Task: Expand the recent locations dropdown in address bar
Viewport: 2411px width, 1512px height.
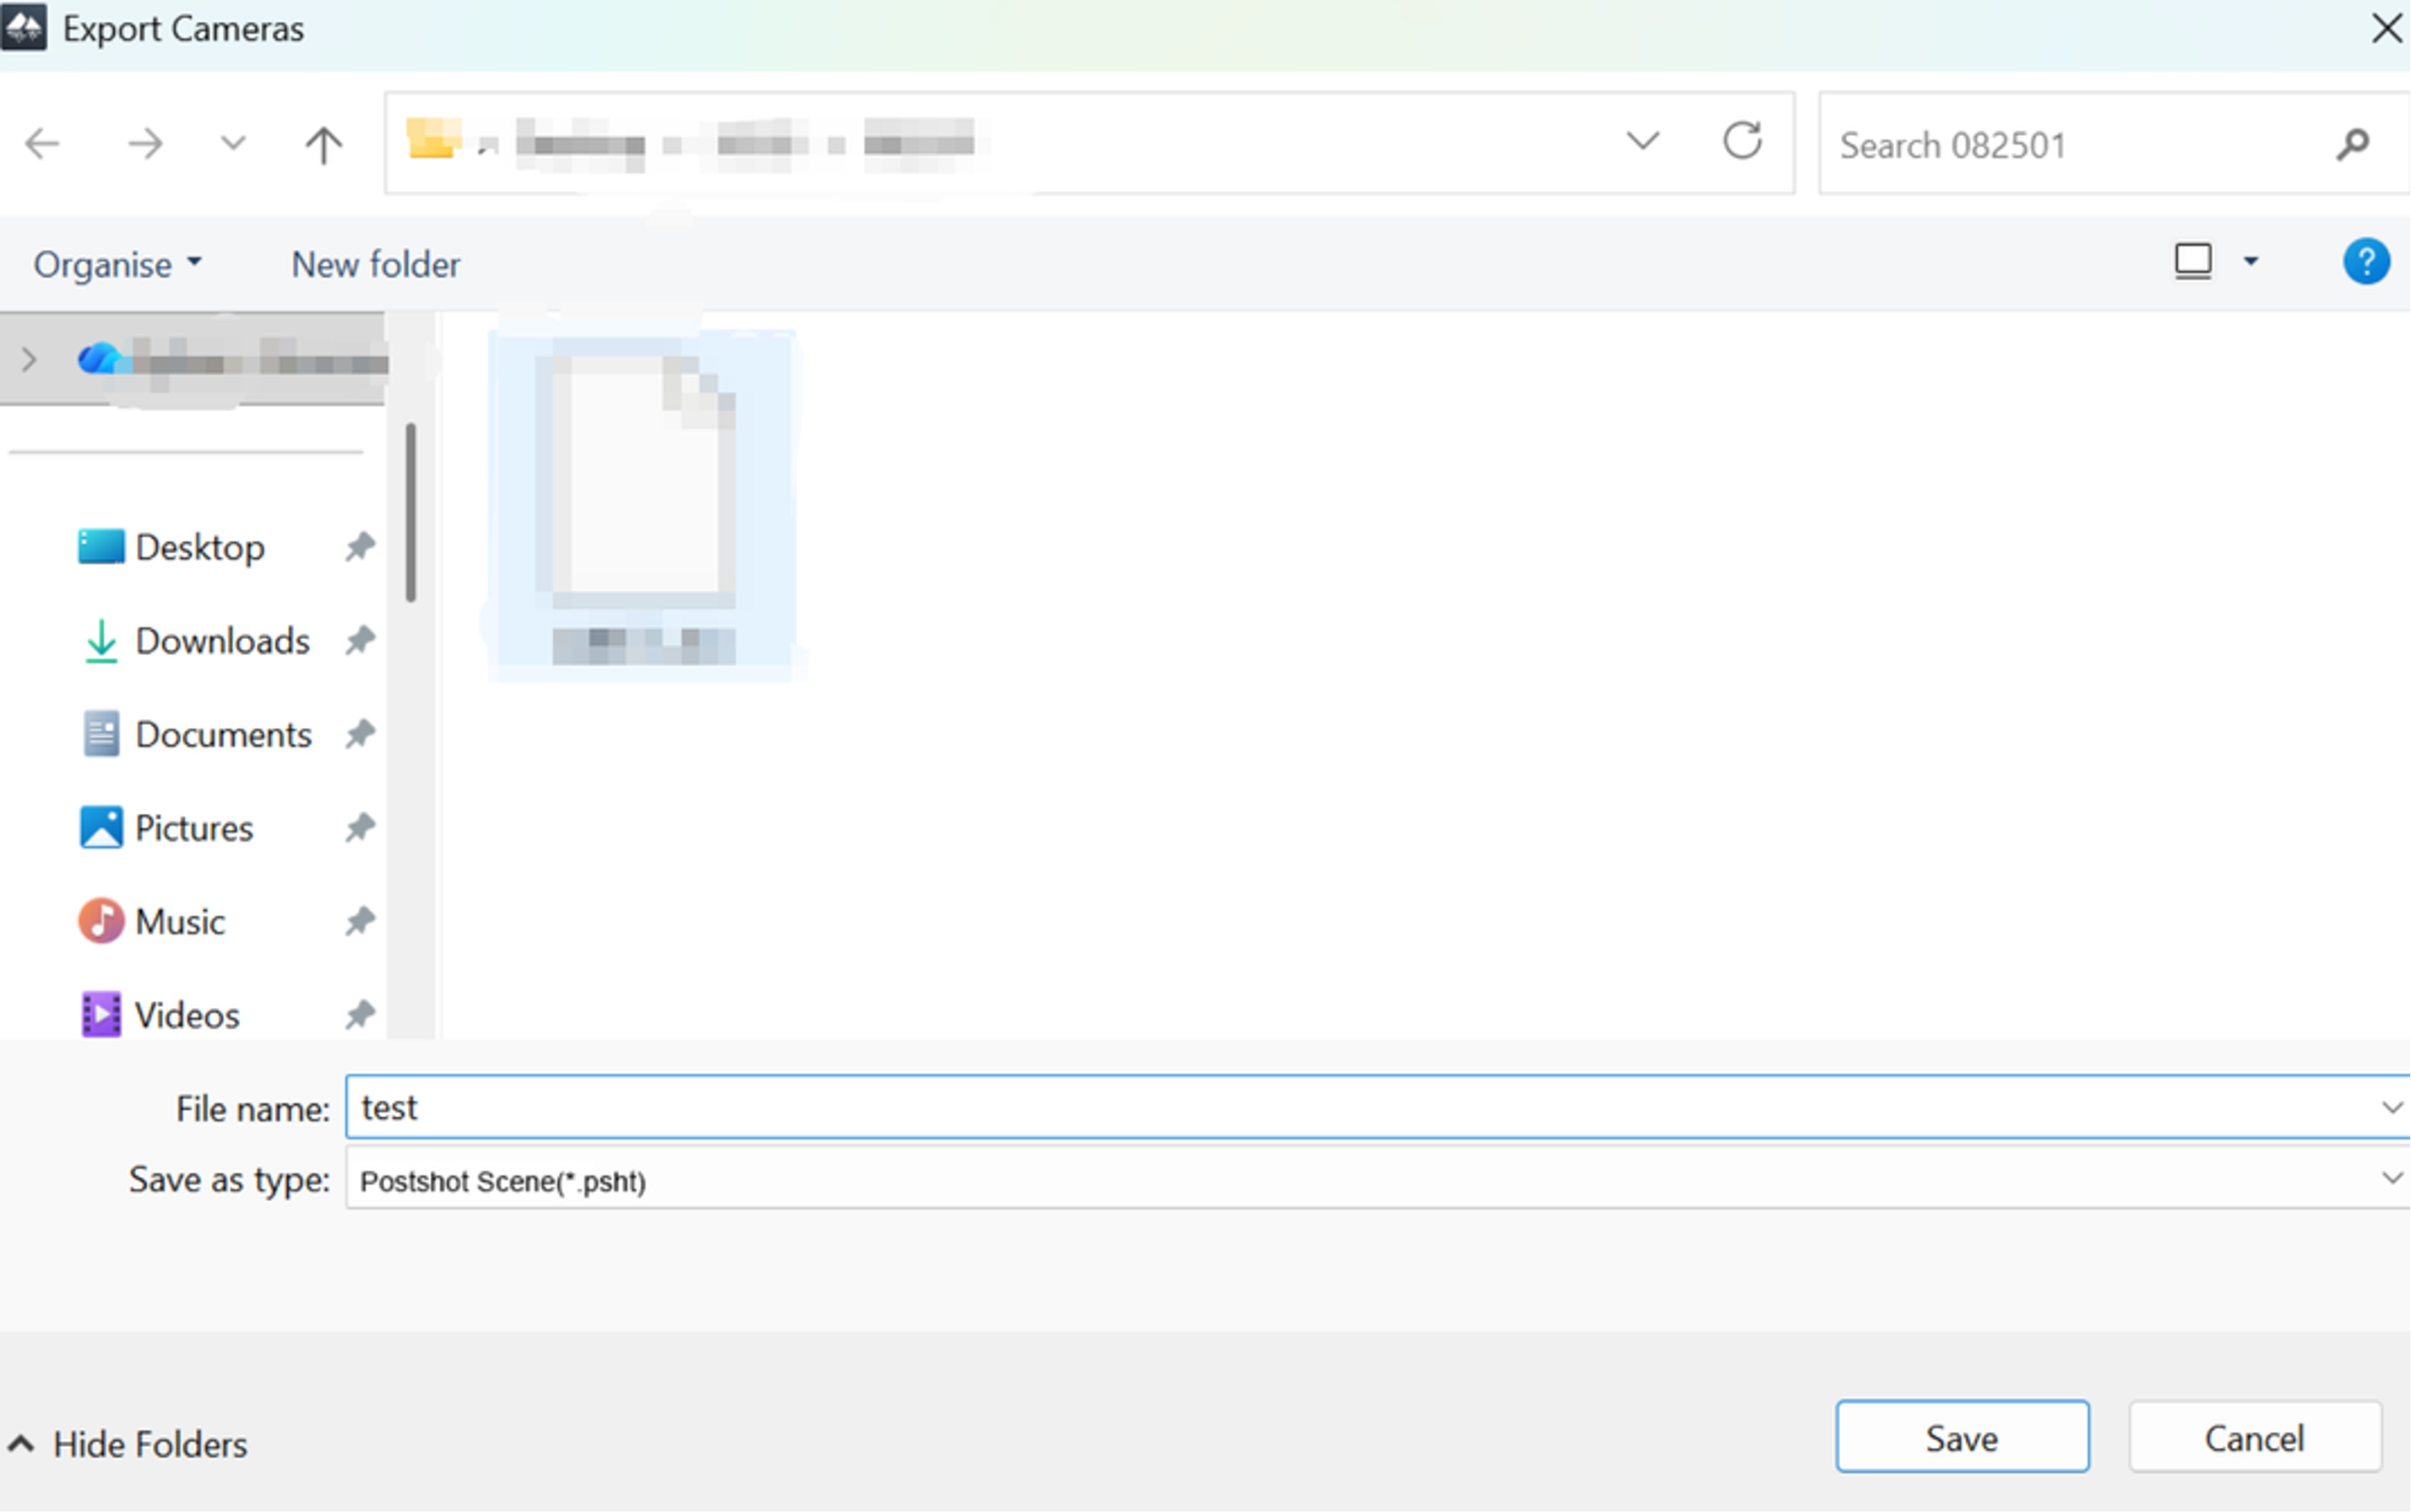Action: click(x=1641, y=140)
